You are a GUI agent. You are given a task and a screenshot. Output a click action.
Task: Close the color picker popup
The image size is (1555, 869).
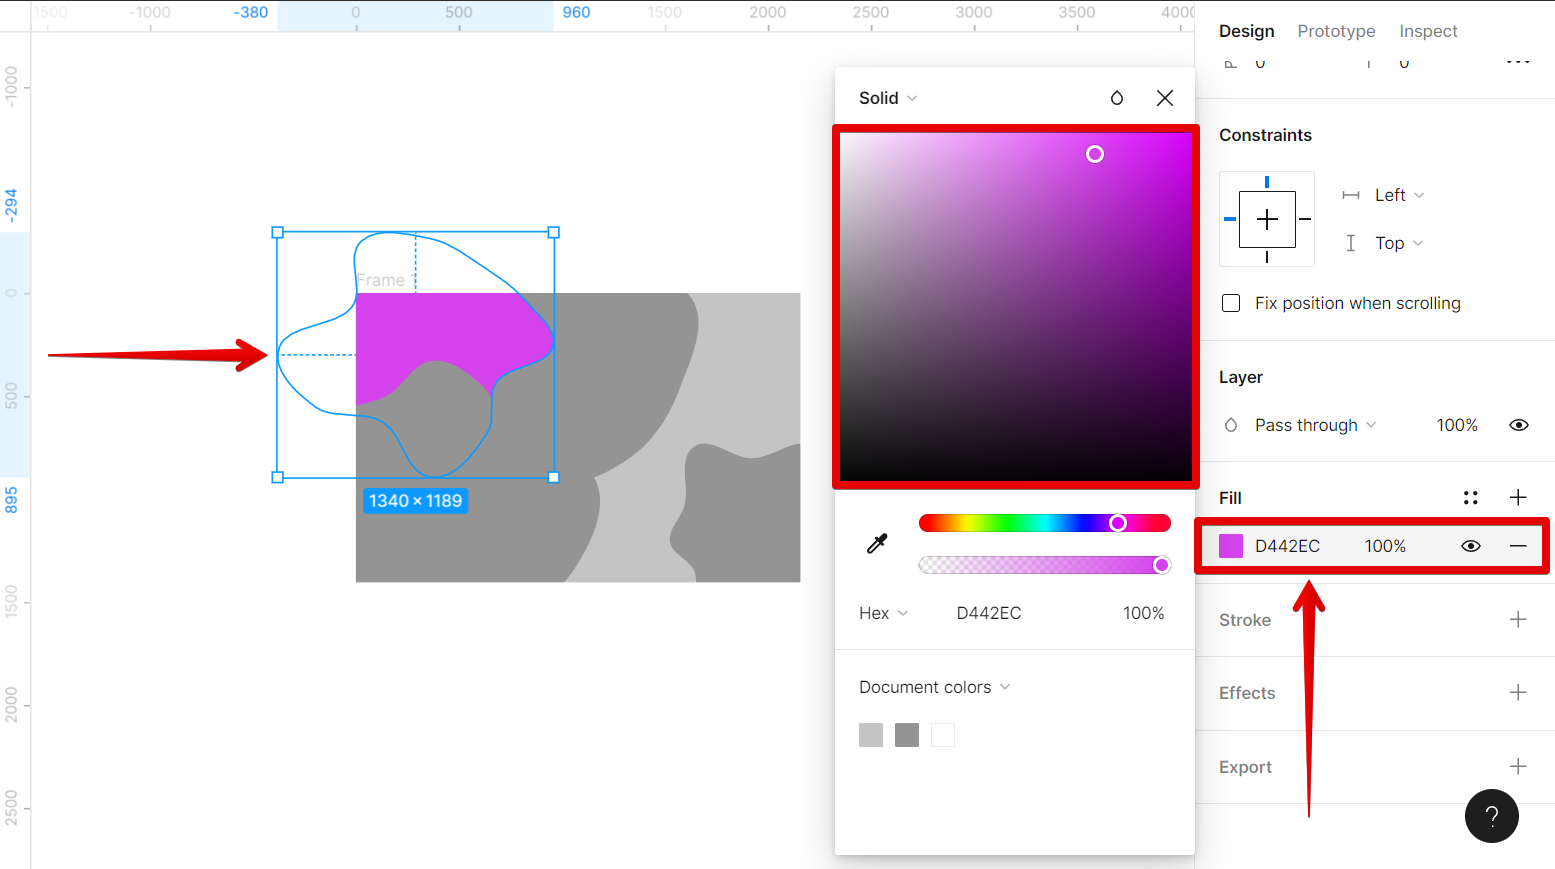1165,98
